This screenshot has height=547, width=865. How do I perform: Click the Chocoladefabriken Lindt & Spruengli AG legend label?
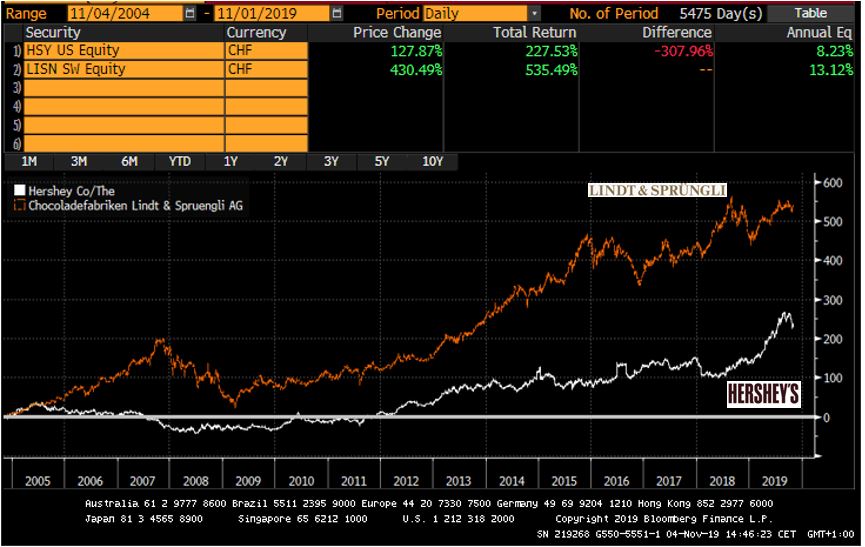136,206
